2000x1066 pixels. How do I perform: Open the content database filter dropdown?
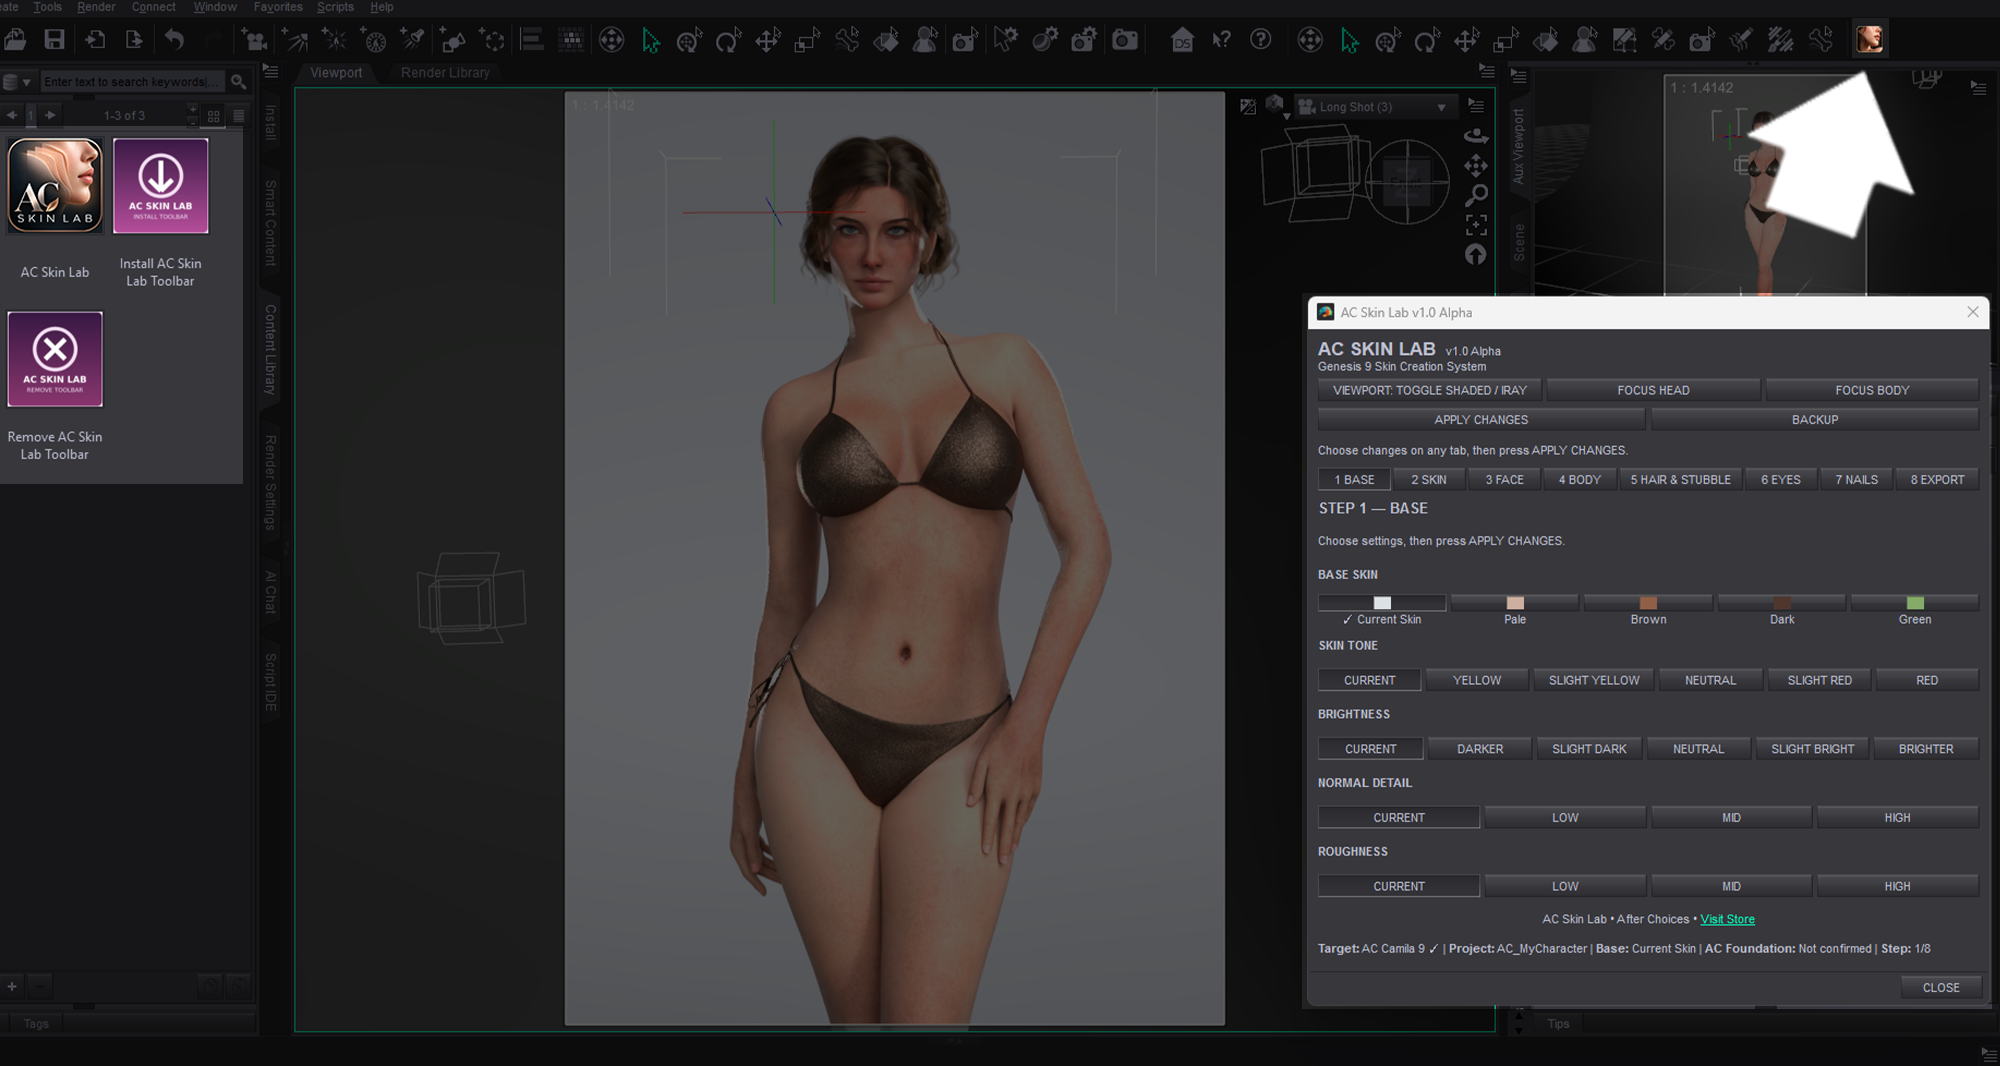(x=18, y=82)
